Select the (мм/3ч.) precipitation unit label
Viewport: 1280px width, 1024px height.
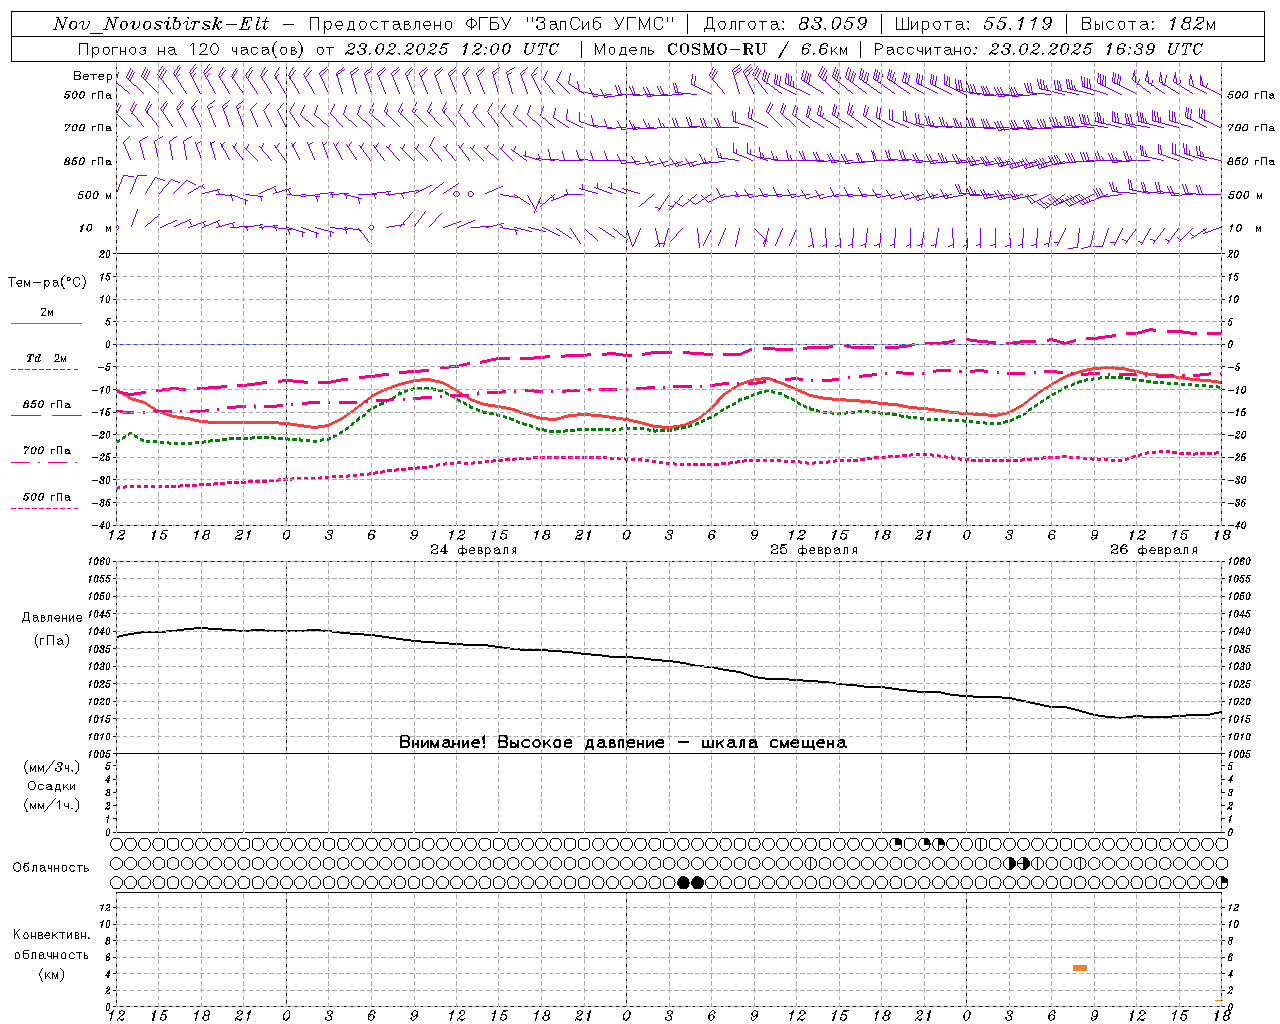click(52, 768)
